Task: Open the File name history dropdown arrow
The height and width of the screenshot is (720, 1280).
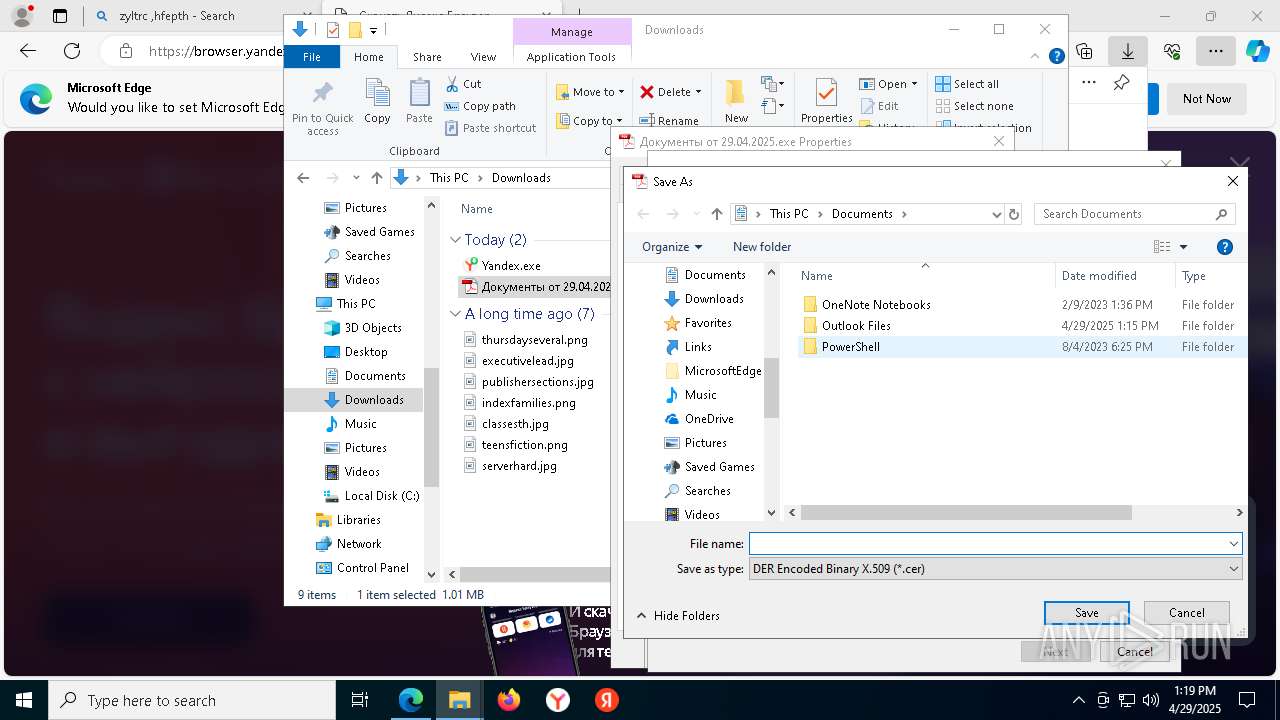Action: click(x=1234, y=543)
